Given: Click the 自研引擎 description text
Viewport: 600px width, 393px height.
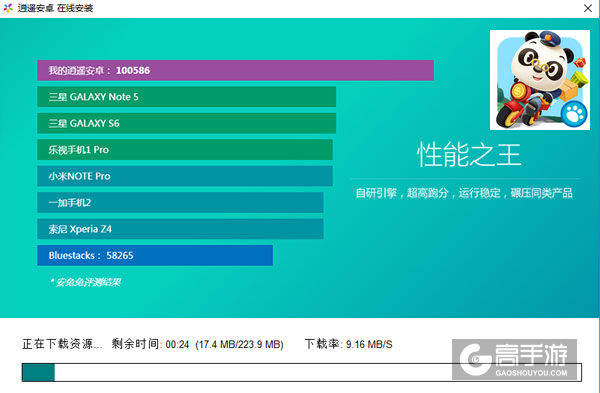Looking at the screenshot, I should [x=464, y=193].
